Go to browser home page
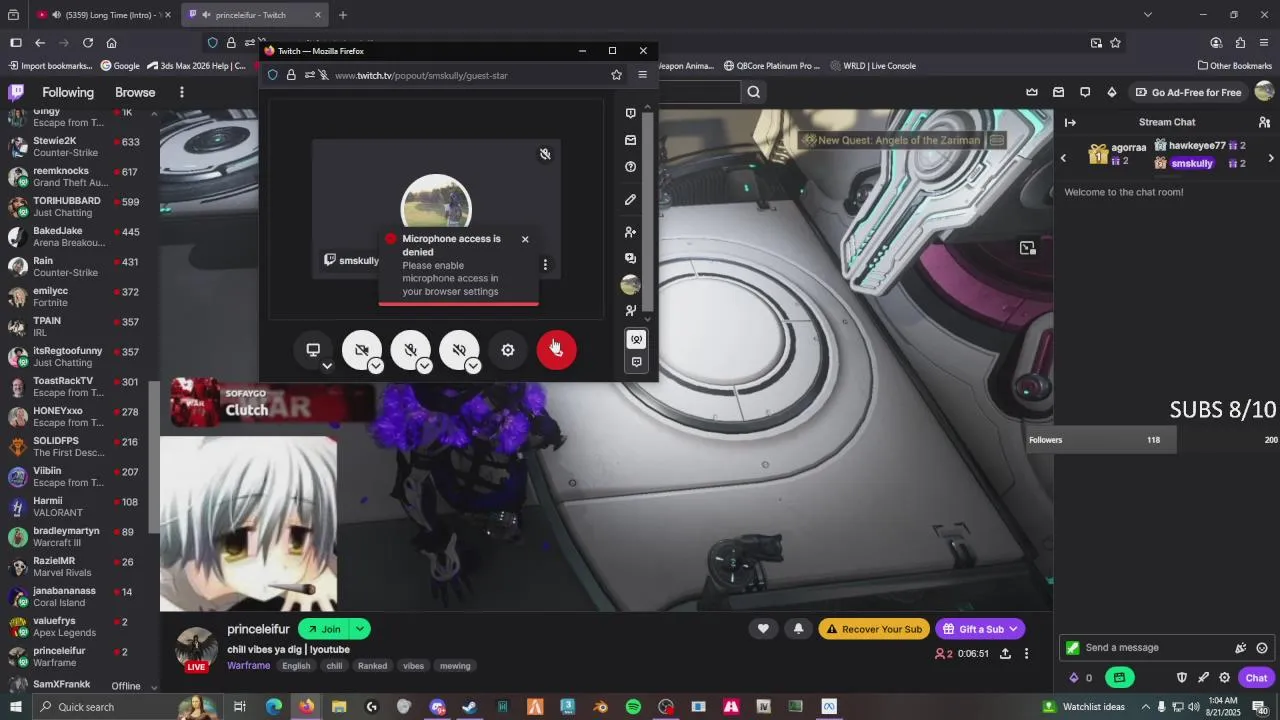Image resolution: width=1280 pixels, height=720 pixels. [112, 43]
